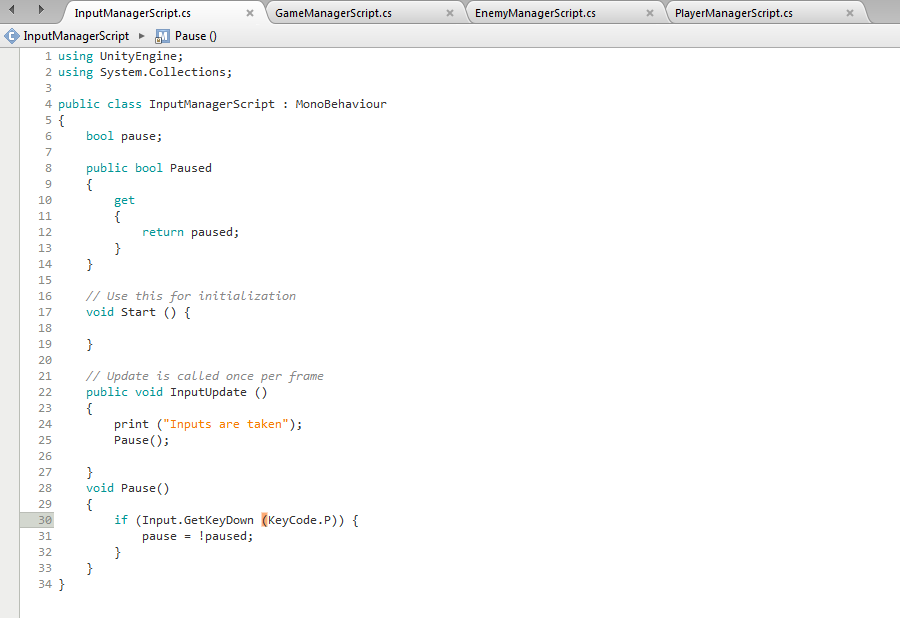Open the InputManagerScript.cs tab

point(133,13)
